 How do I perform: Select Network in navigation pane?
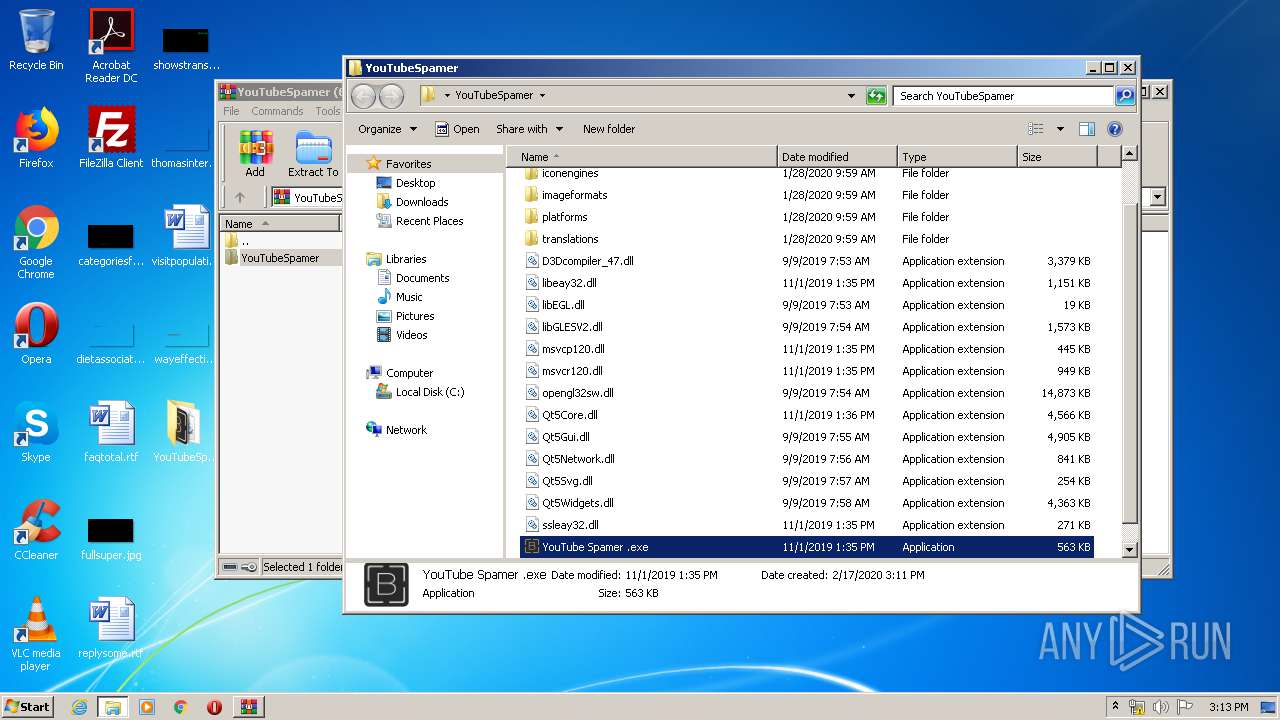[406, 430]
